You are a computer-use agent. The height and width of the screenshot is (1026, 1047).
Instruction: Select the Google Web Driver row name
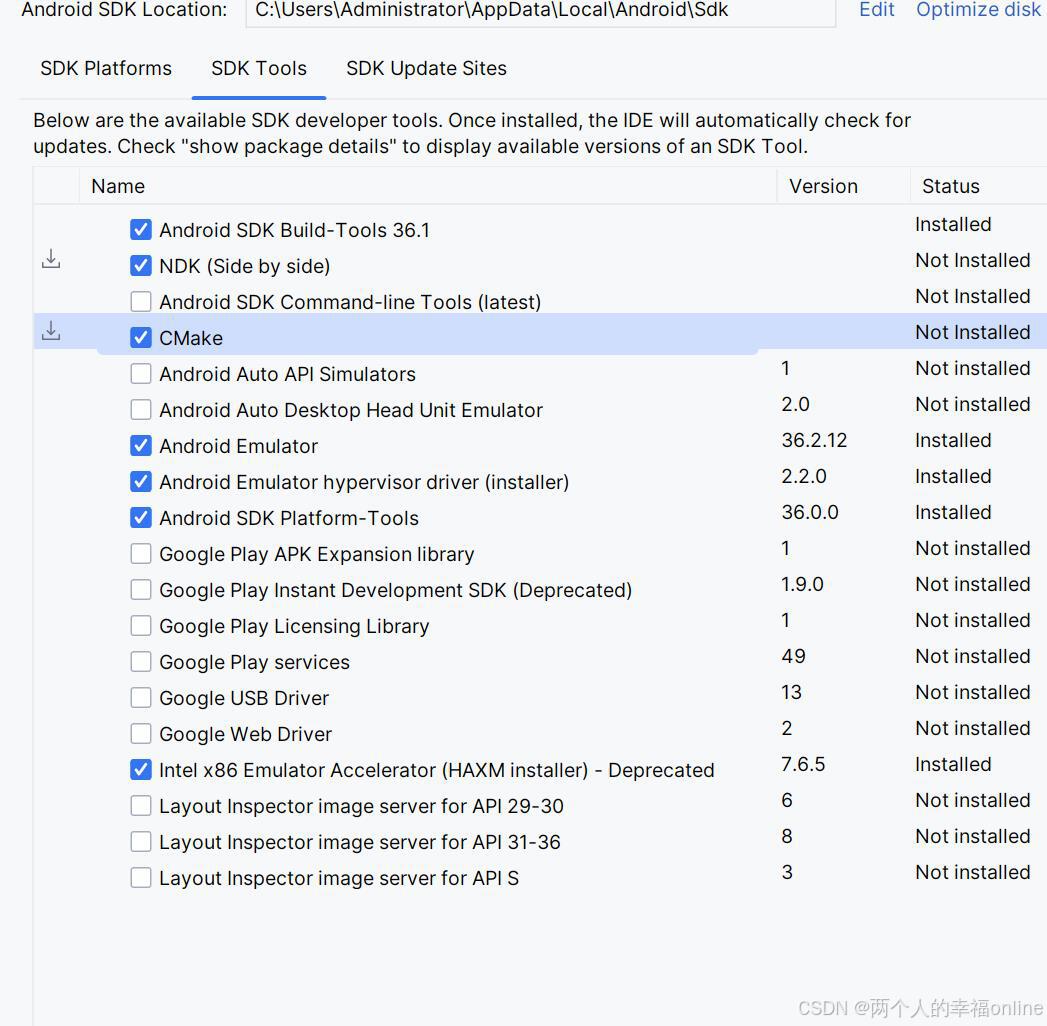tap(245, 734)
